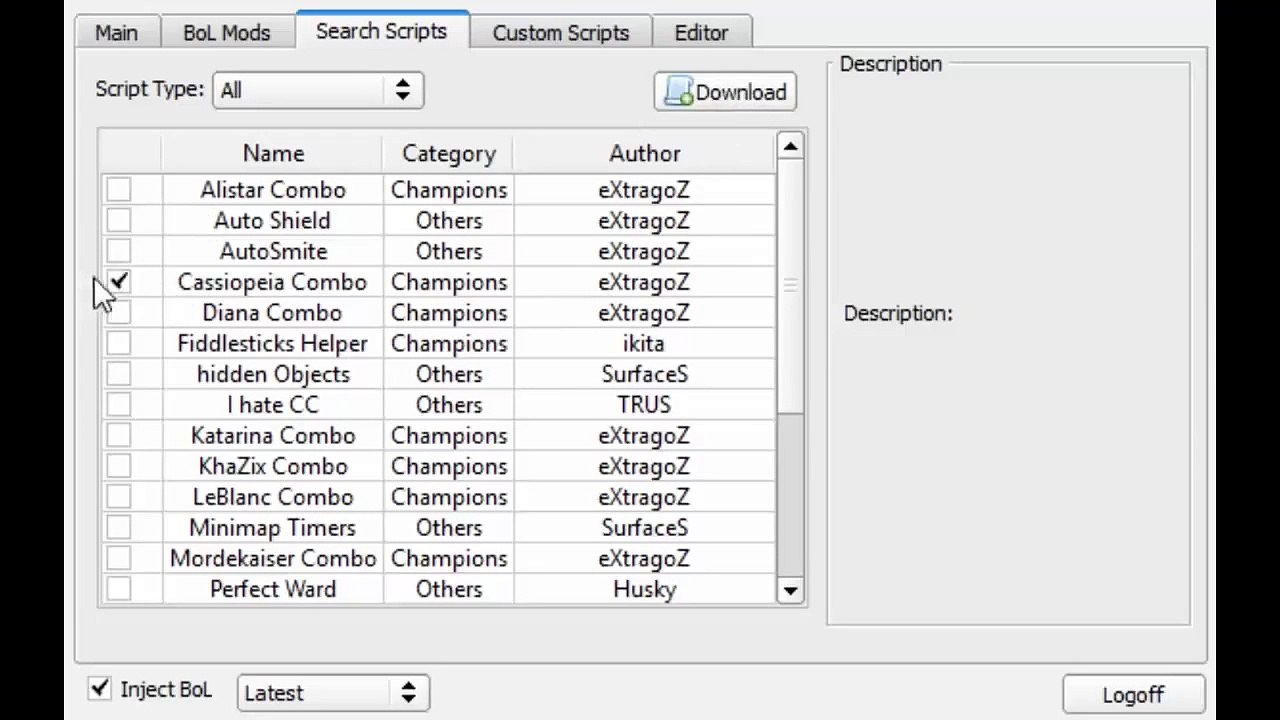Viewport: 1280px width, 720px height.
Task: Select the Katarina Combo script name
Action: pyautogui.click(x=273, y=436)
